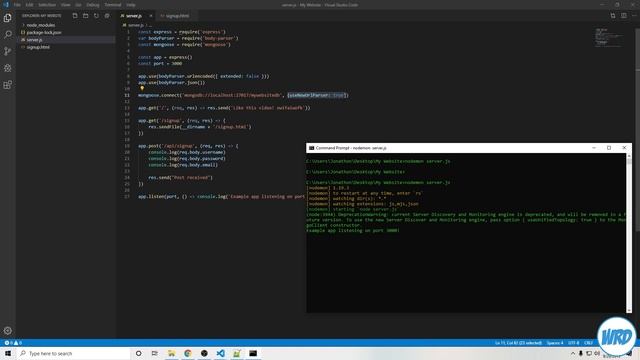This screenshot has width=640, height=360.
Task: Open the Go menu
Action: point(78,5)
